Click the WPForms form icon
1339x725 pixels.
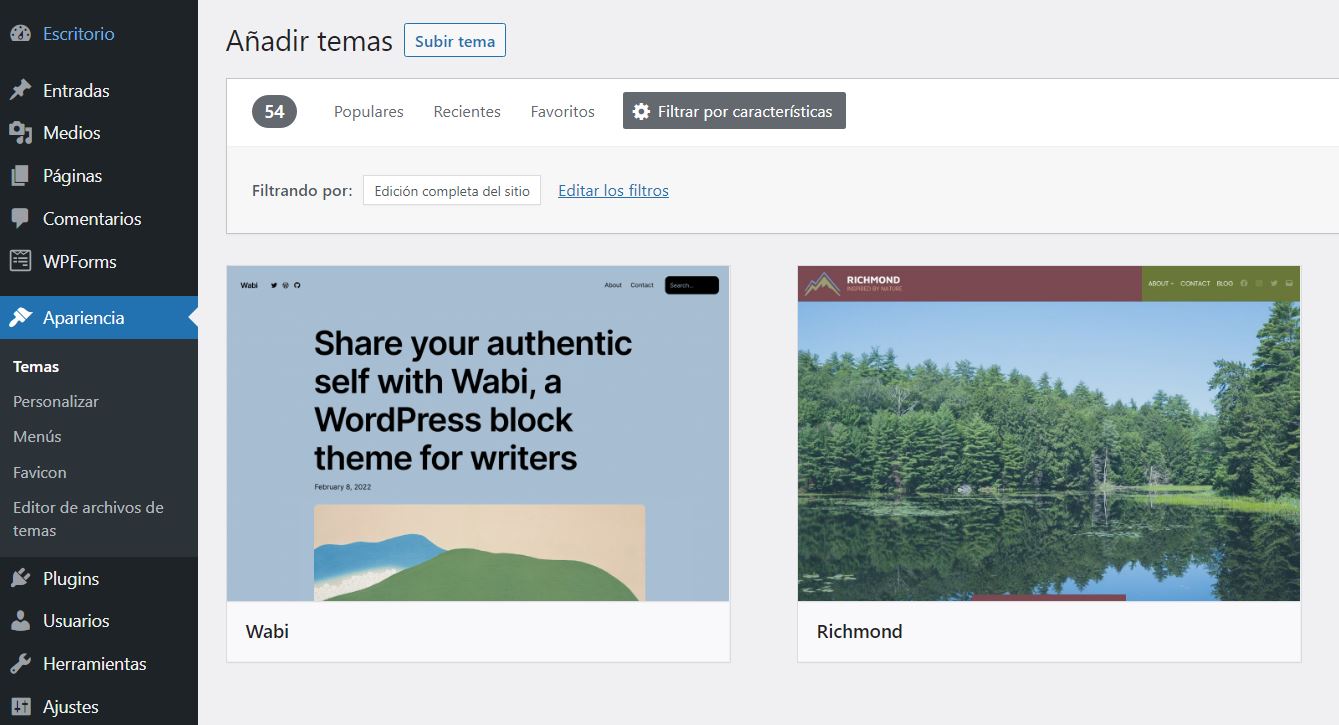click(20, 261)
